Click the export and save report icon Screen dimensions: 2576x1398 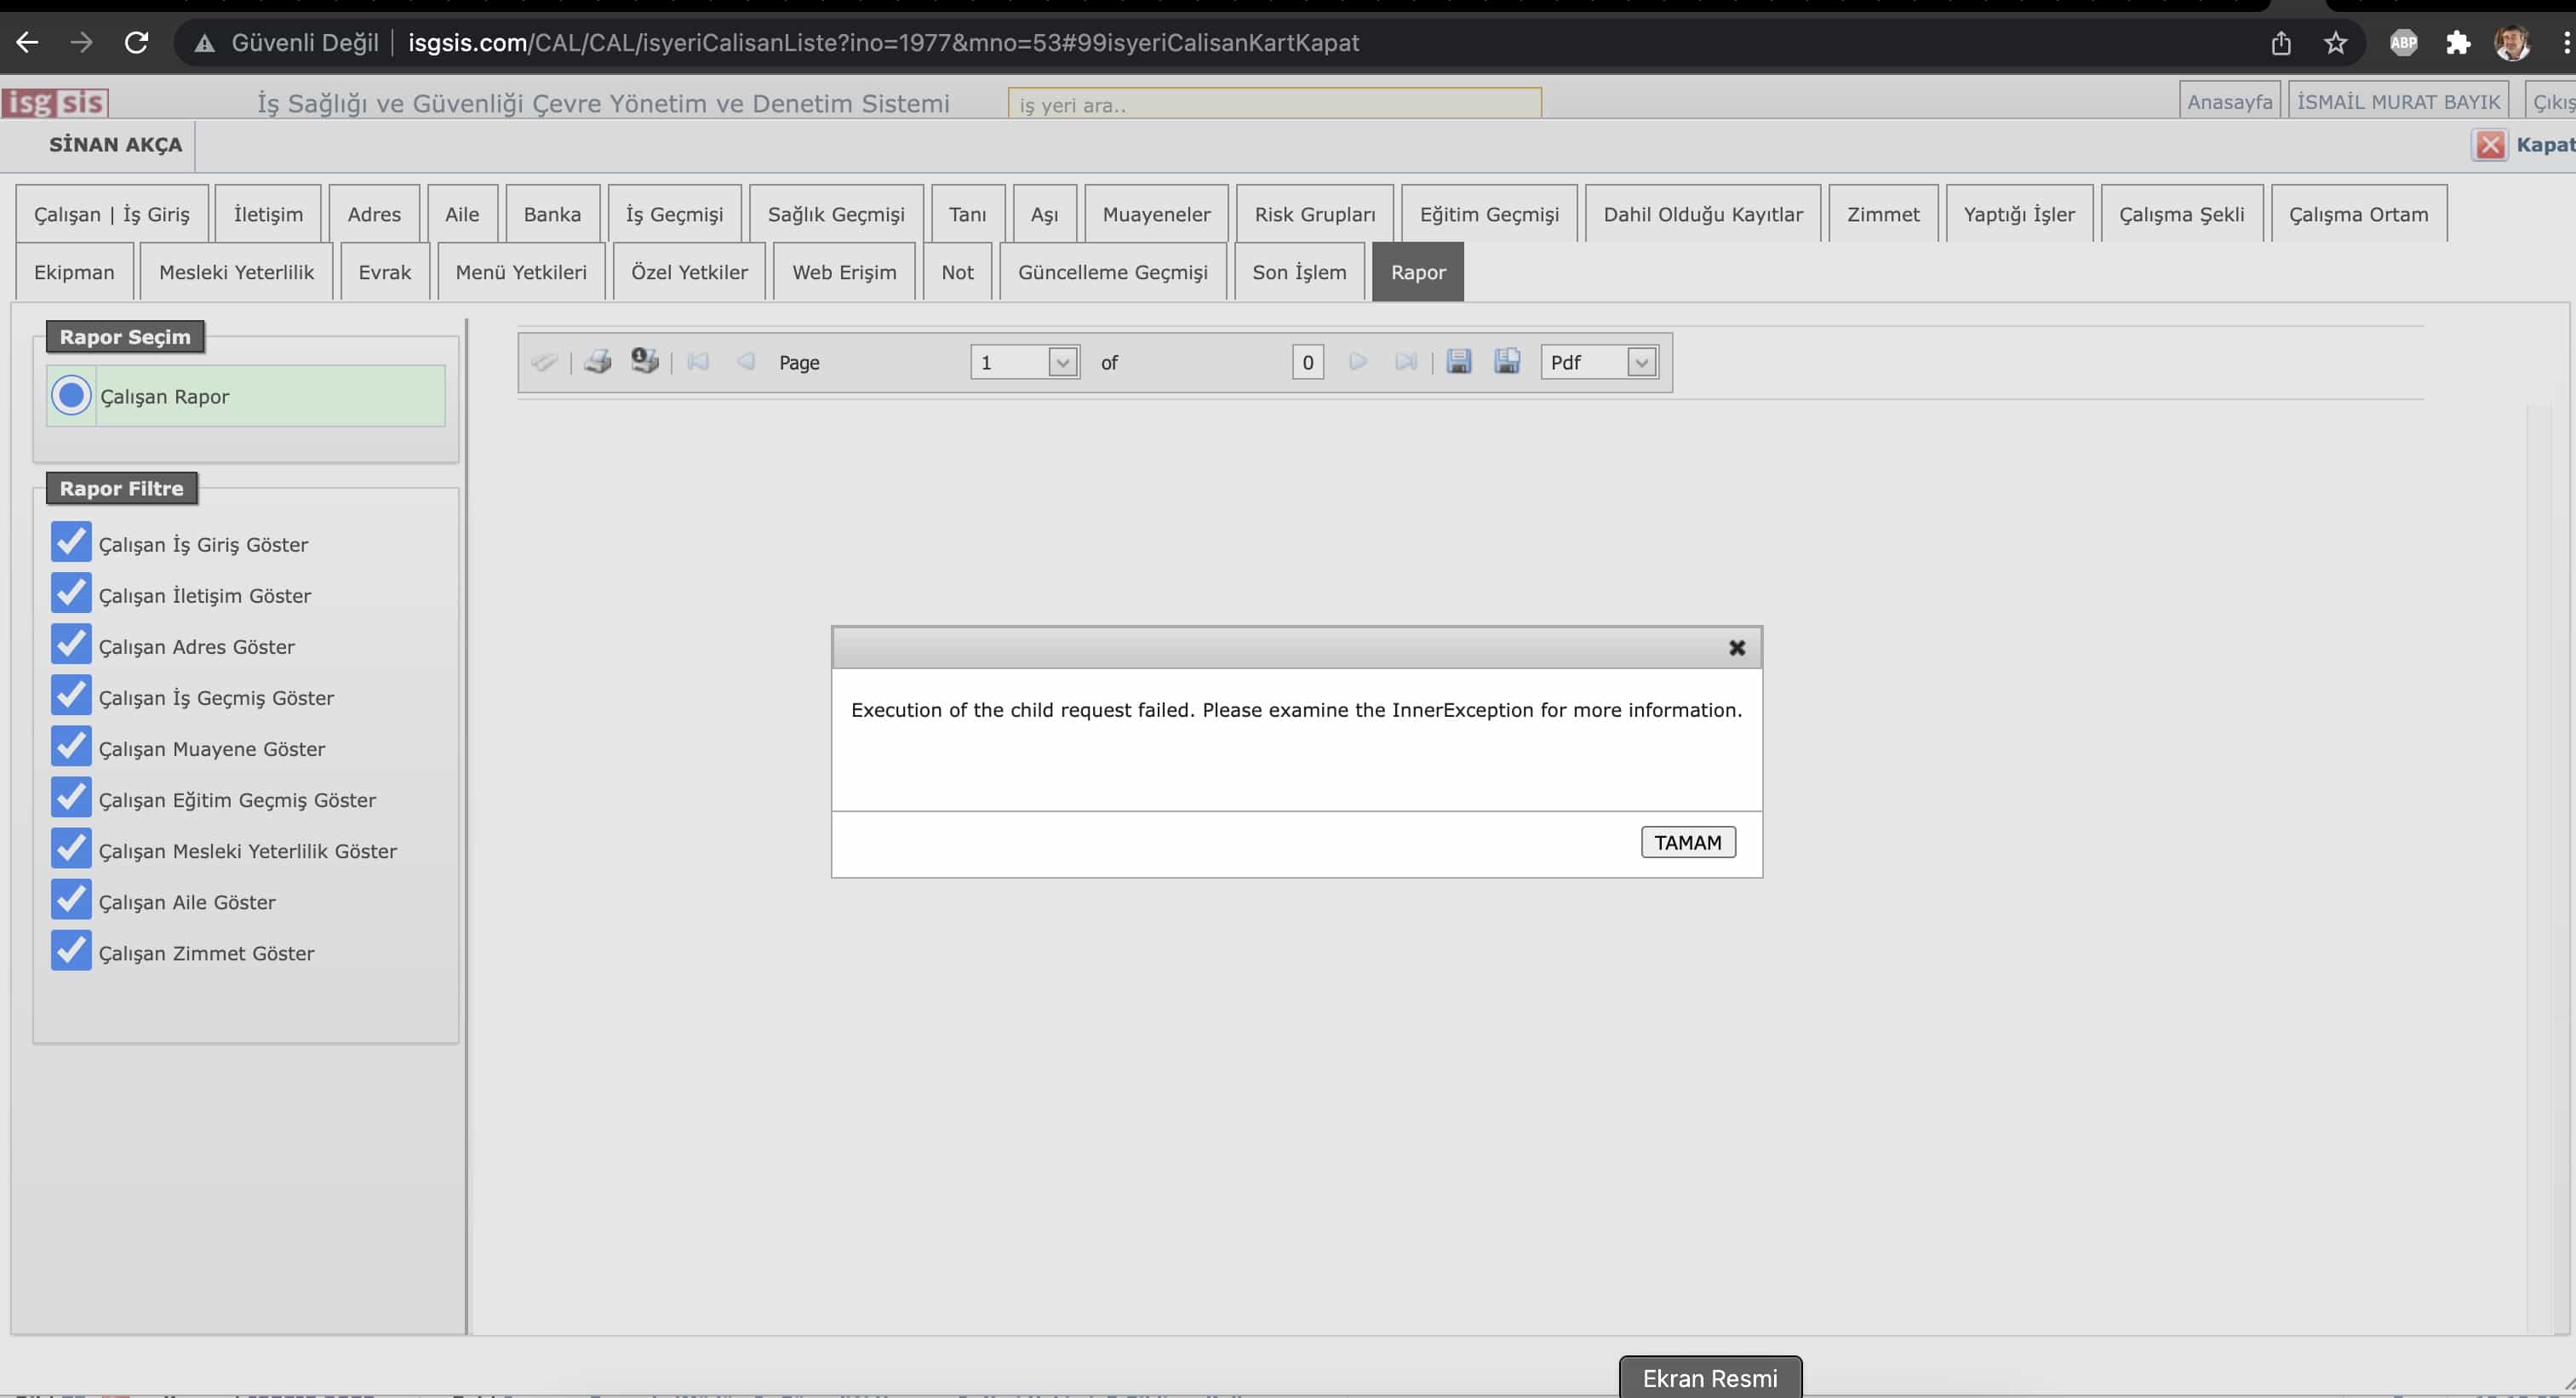click(x=1459, y=362)
